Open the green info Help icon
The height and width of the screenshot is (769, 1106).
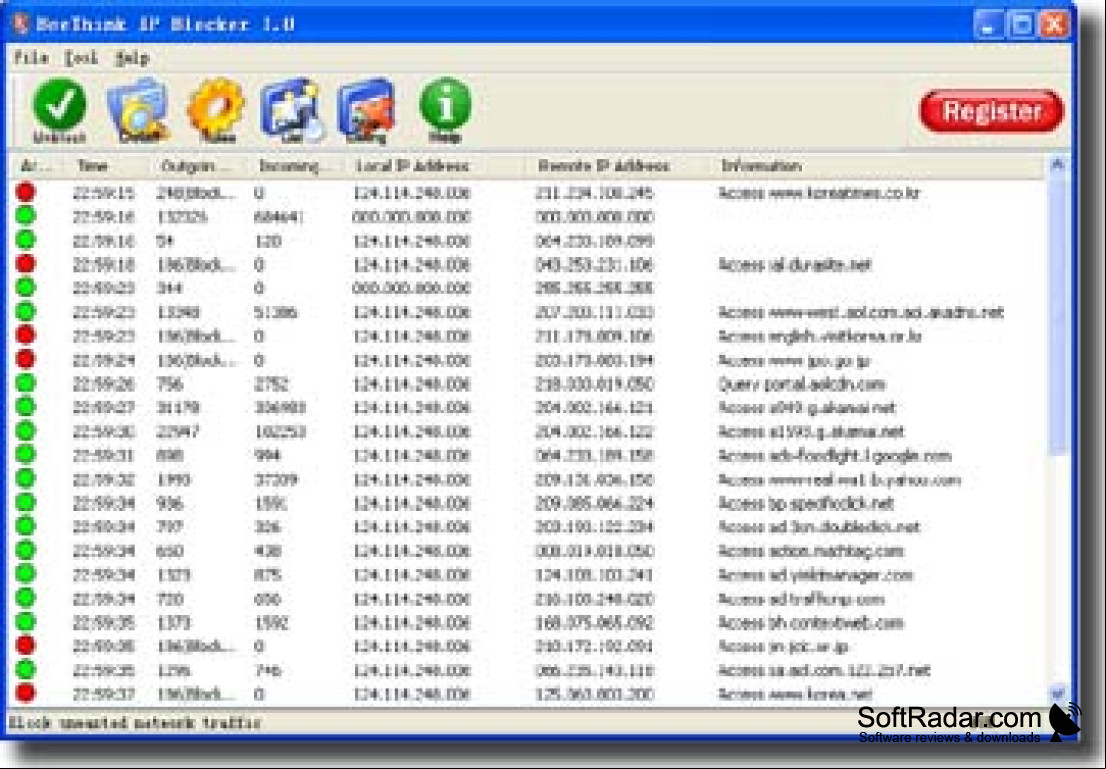[445, 109]
